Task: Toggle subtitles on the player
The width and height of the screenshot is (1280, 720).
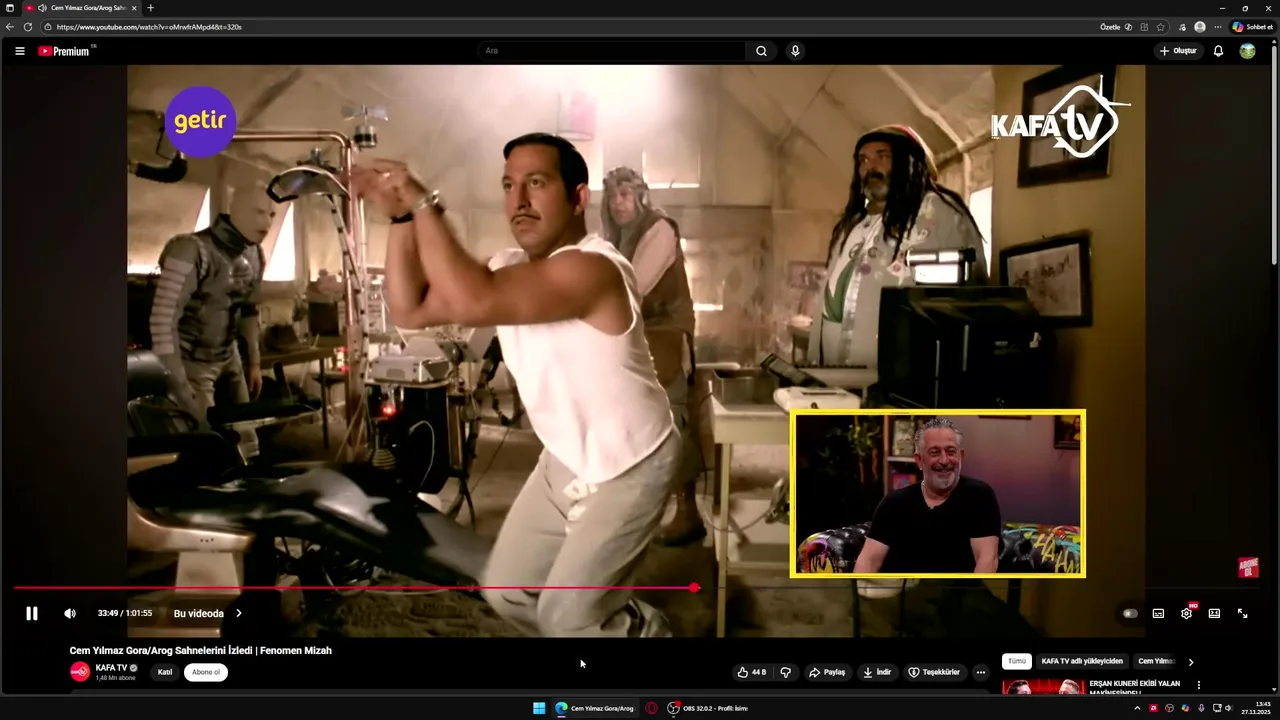Action: [1158, 613]
